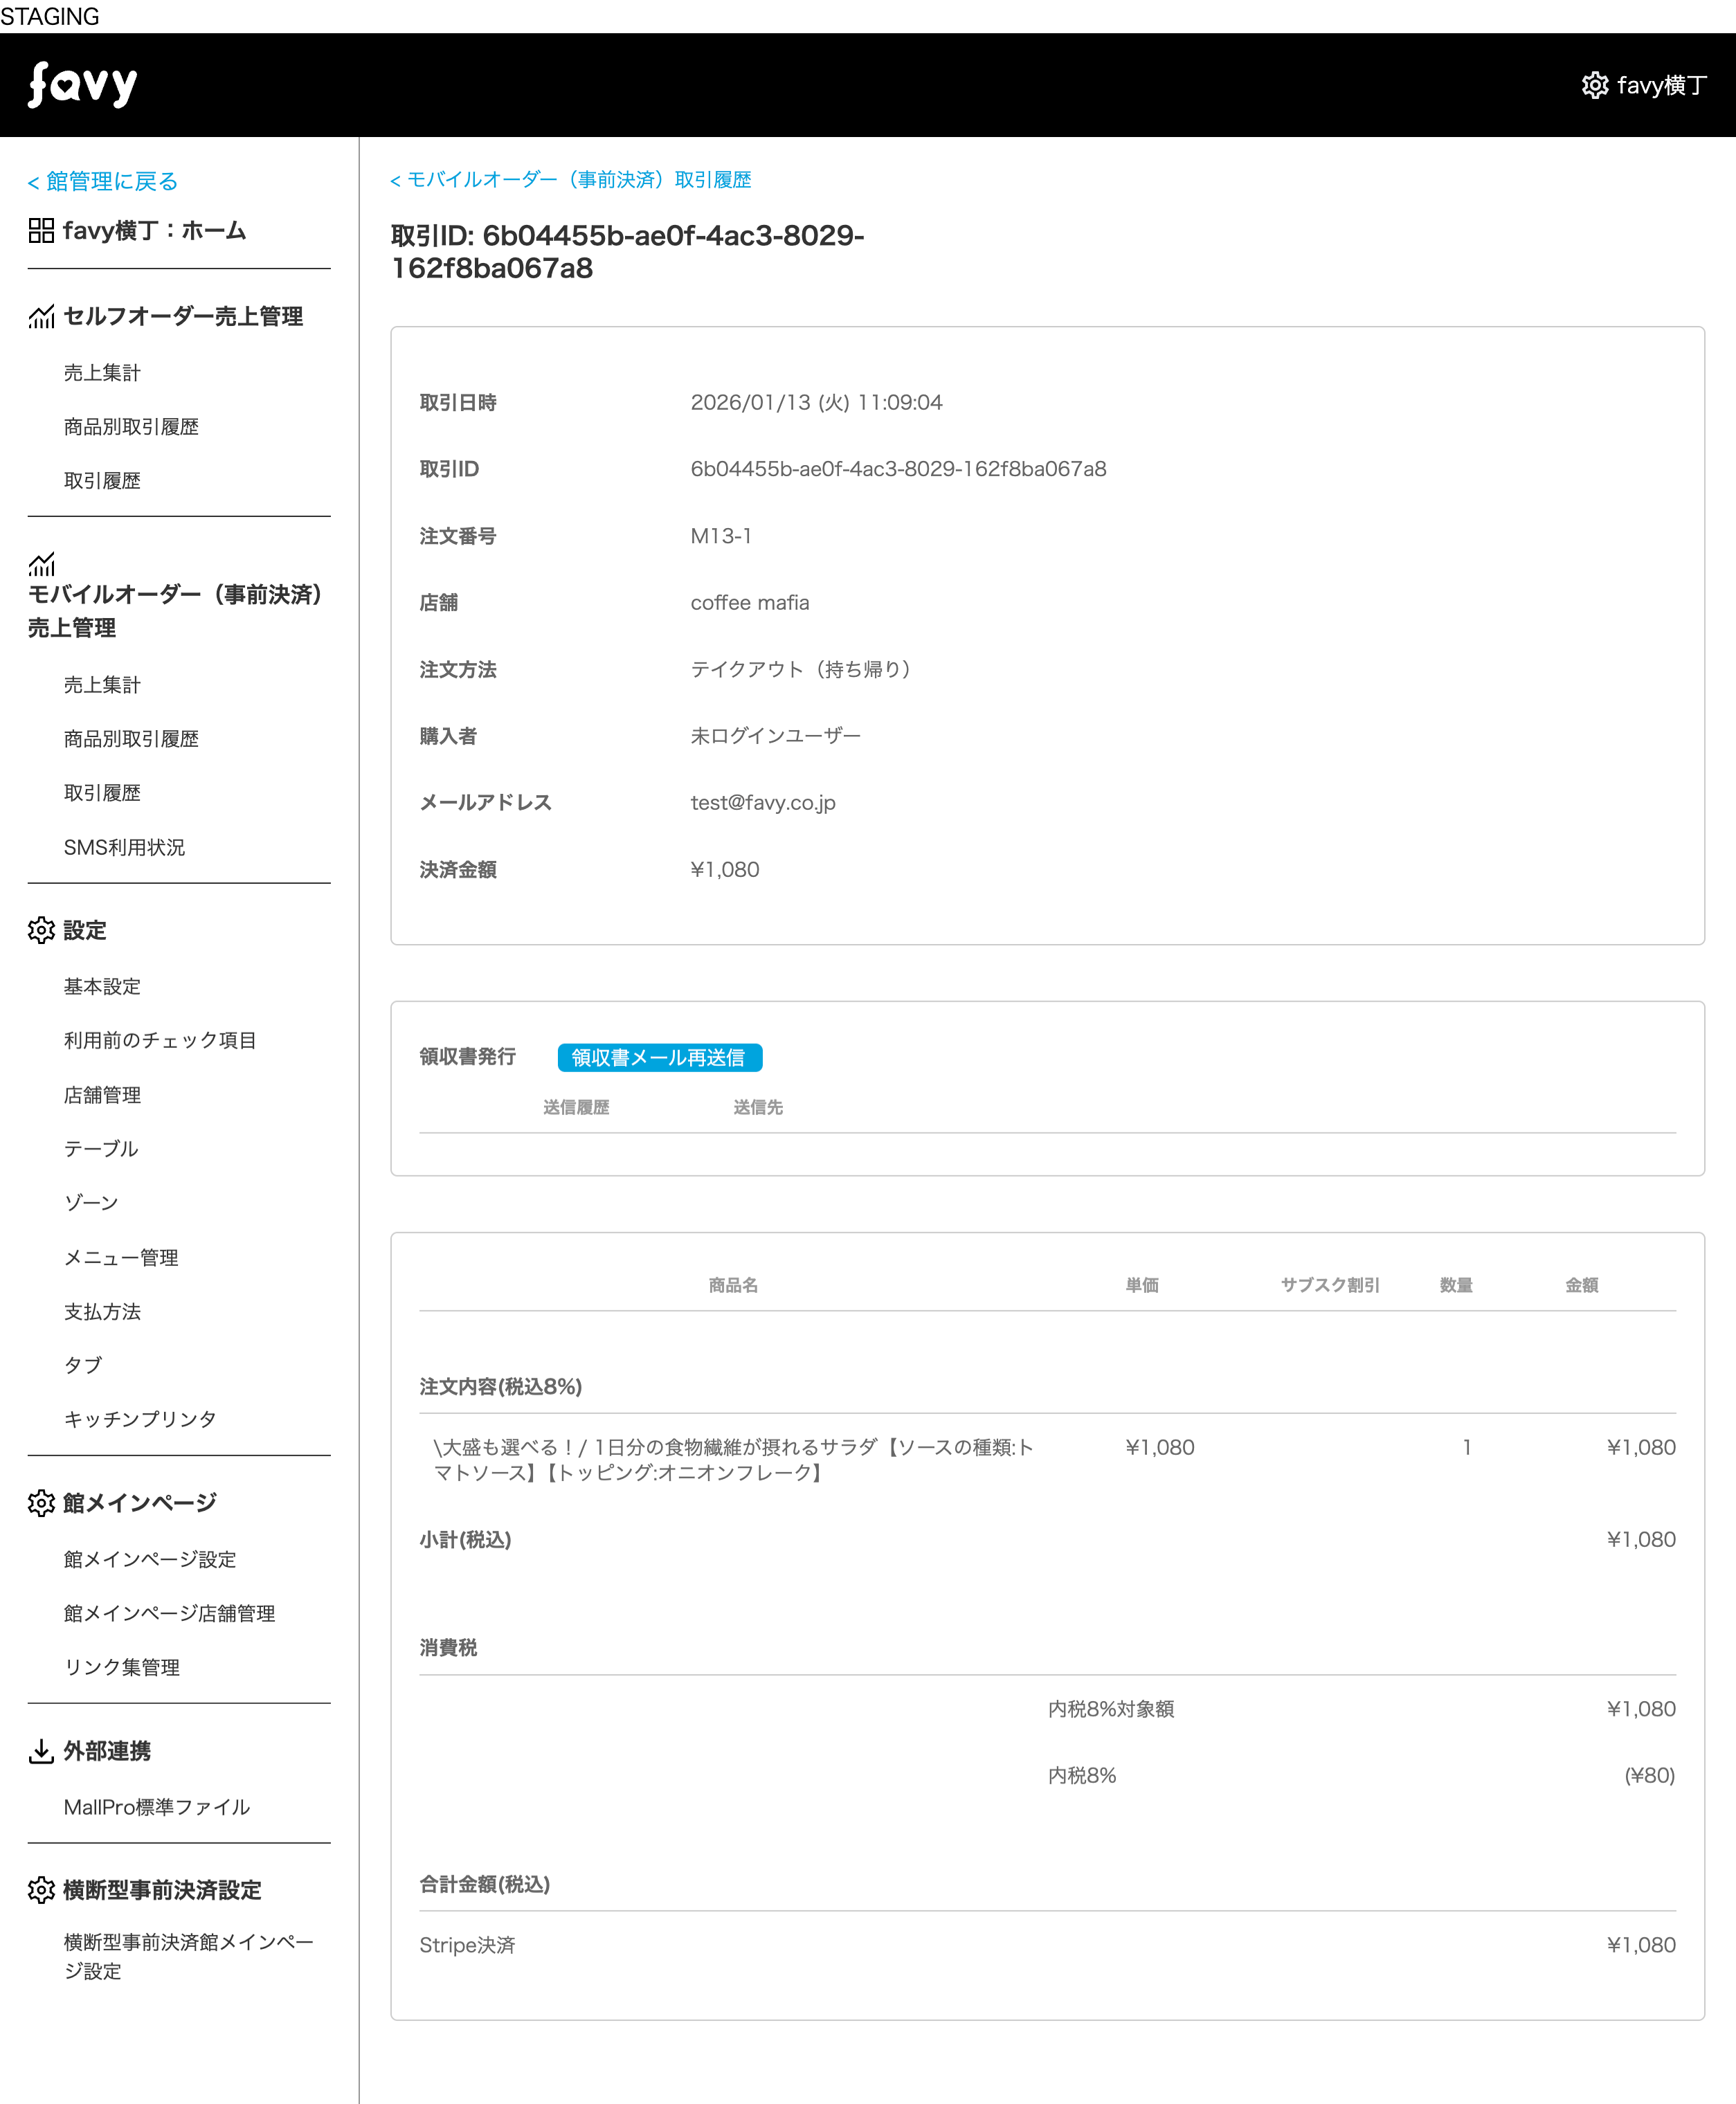This screenshot has width=1736, height=2104.
Task: Select キッチンプリンタ sidebar item
Action: (140, 1419)
